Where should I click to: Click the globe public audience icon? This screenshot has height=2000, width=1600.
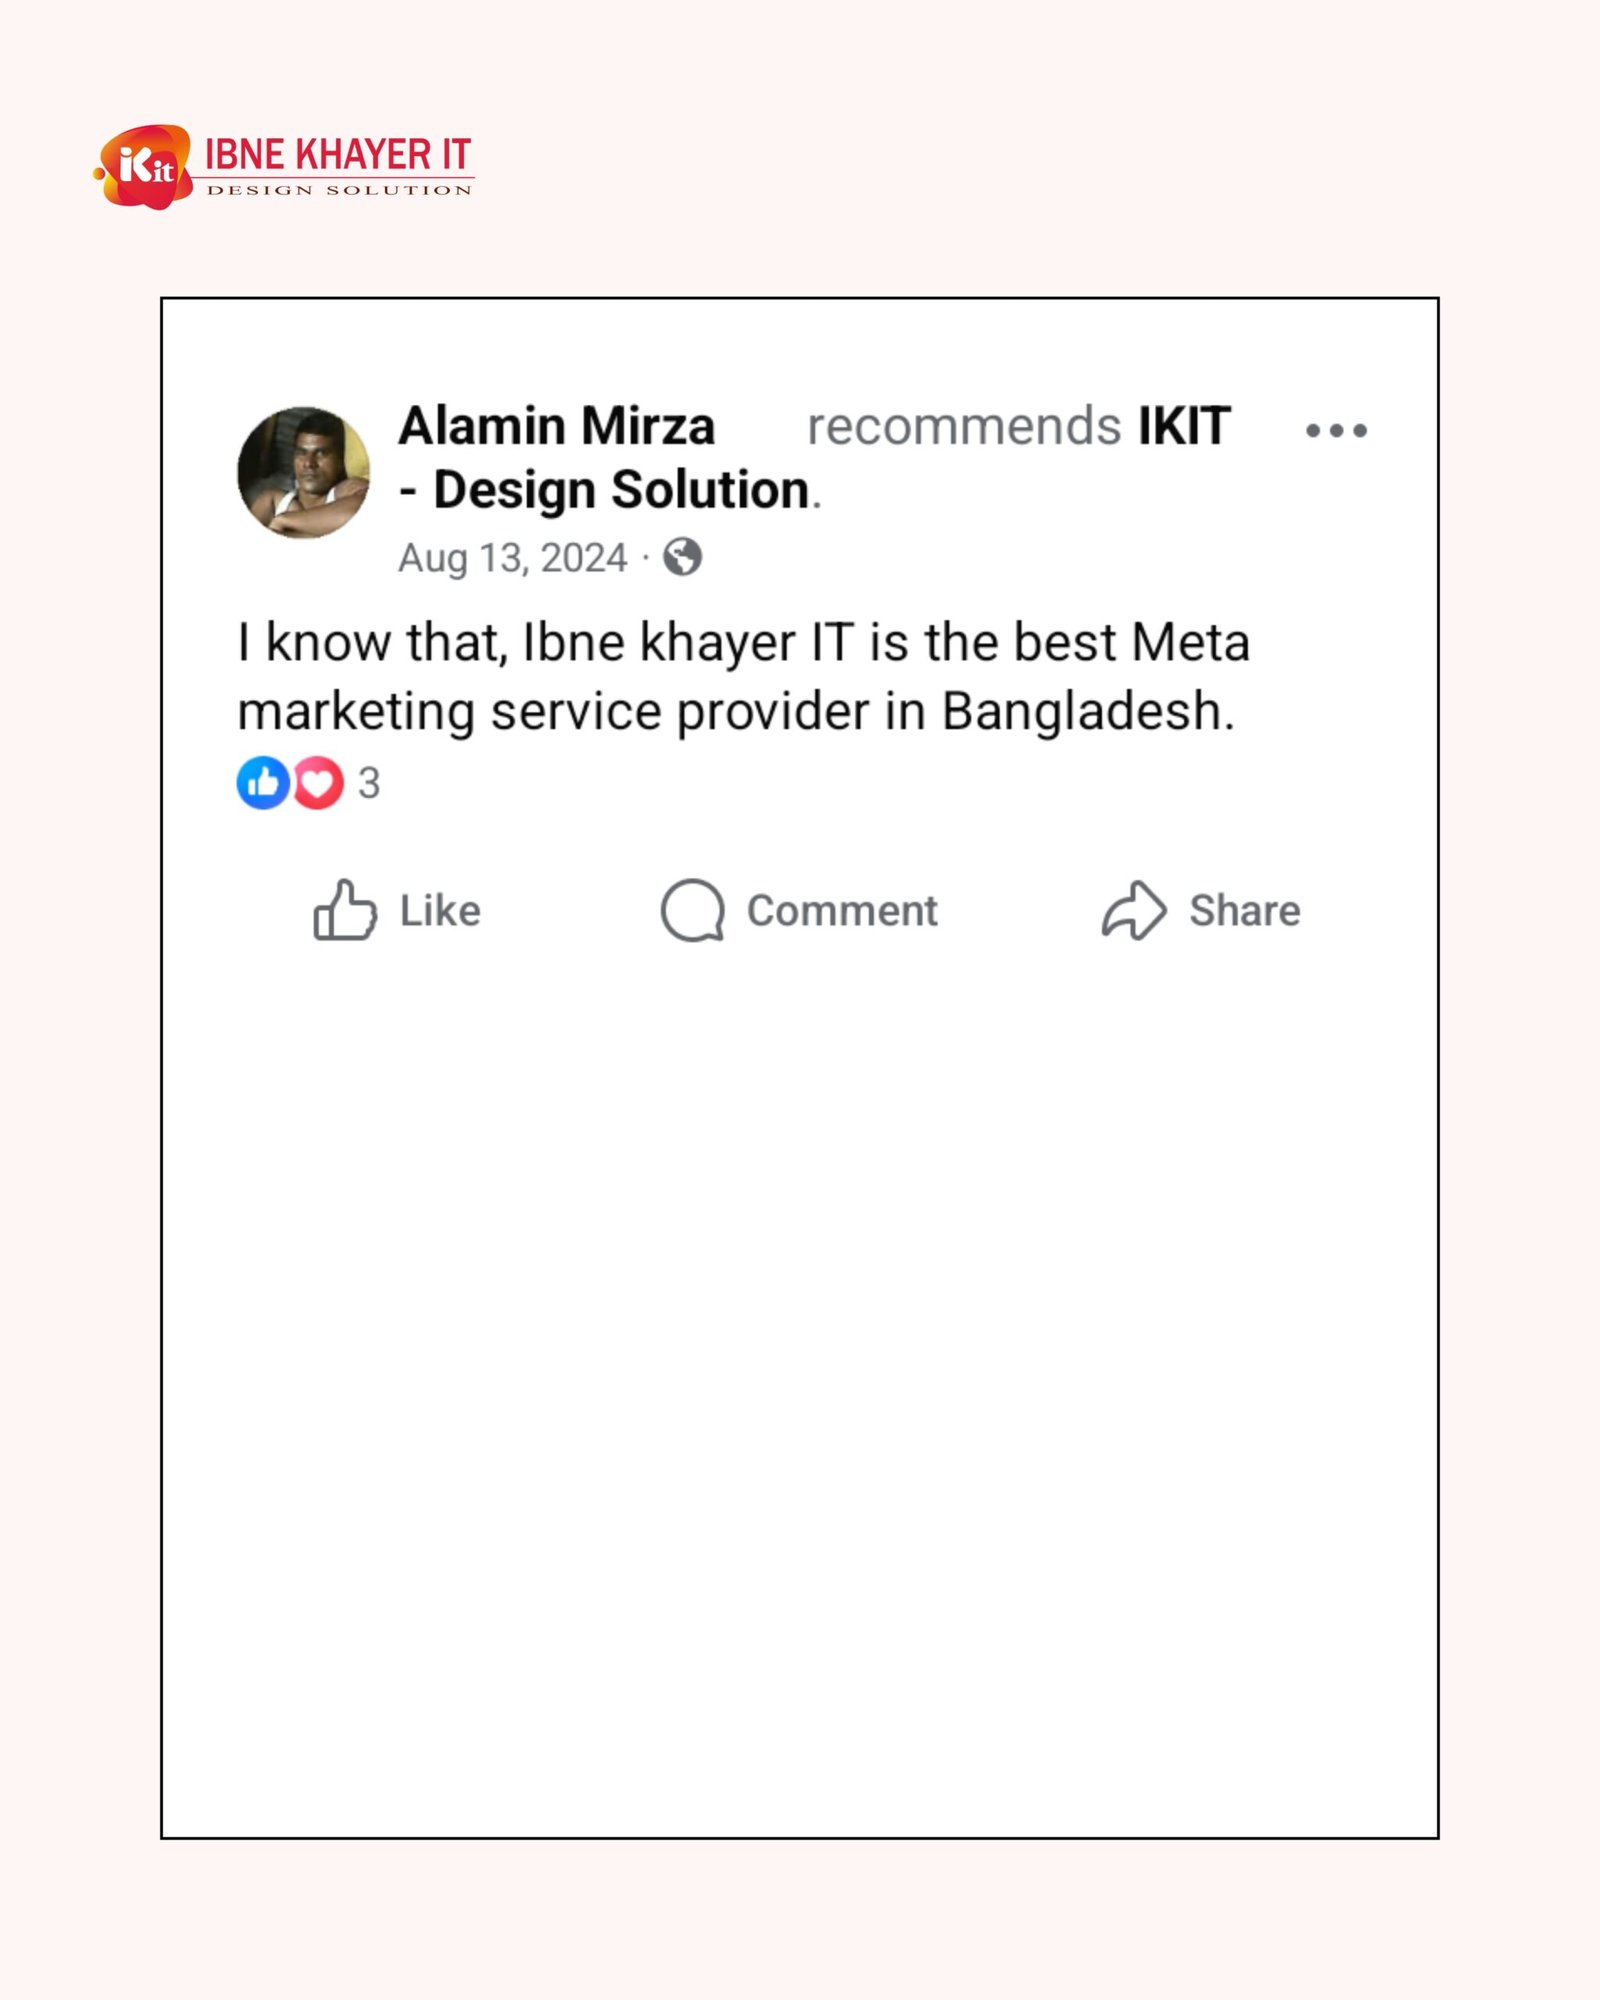(x=682, y=557)
